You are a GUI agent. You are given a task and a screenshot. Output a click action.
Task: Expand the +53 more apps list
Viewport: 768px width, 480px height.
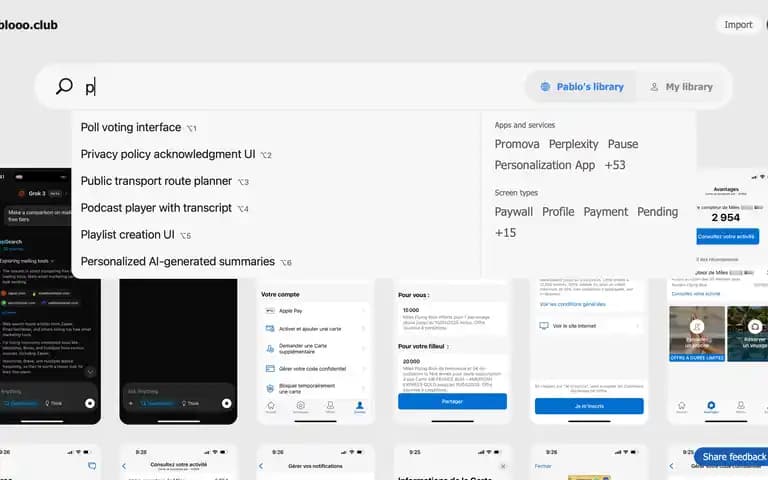(615, 165)
